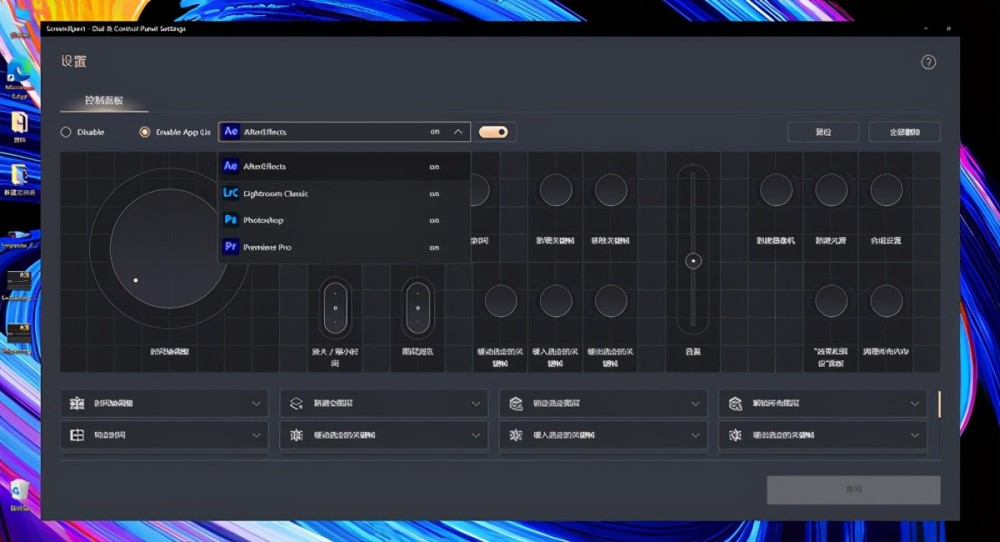Choose Lightroom Classic in the open app list
1000x542 pixels.
(x=344, y=193)
